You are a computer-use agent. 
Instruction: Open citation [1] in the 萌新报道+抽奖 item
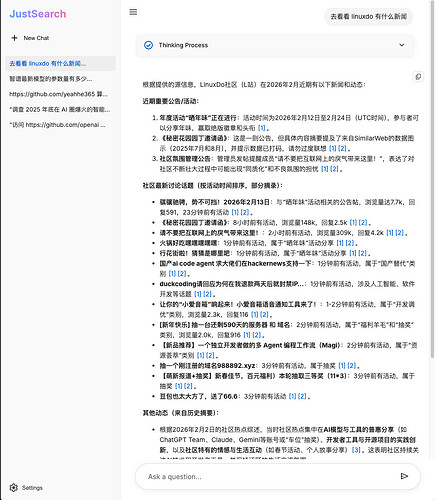tap(179, 386)
